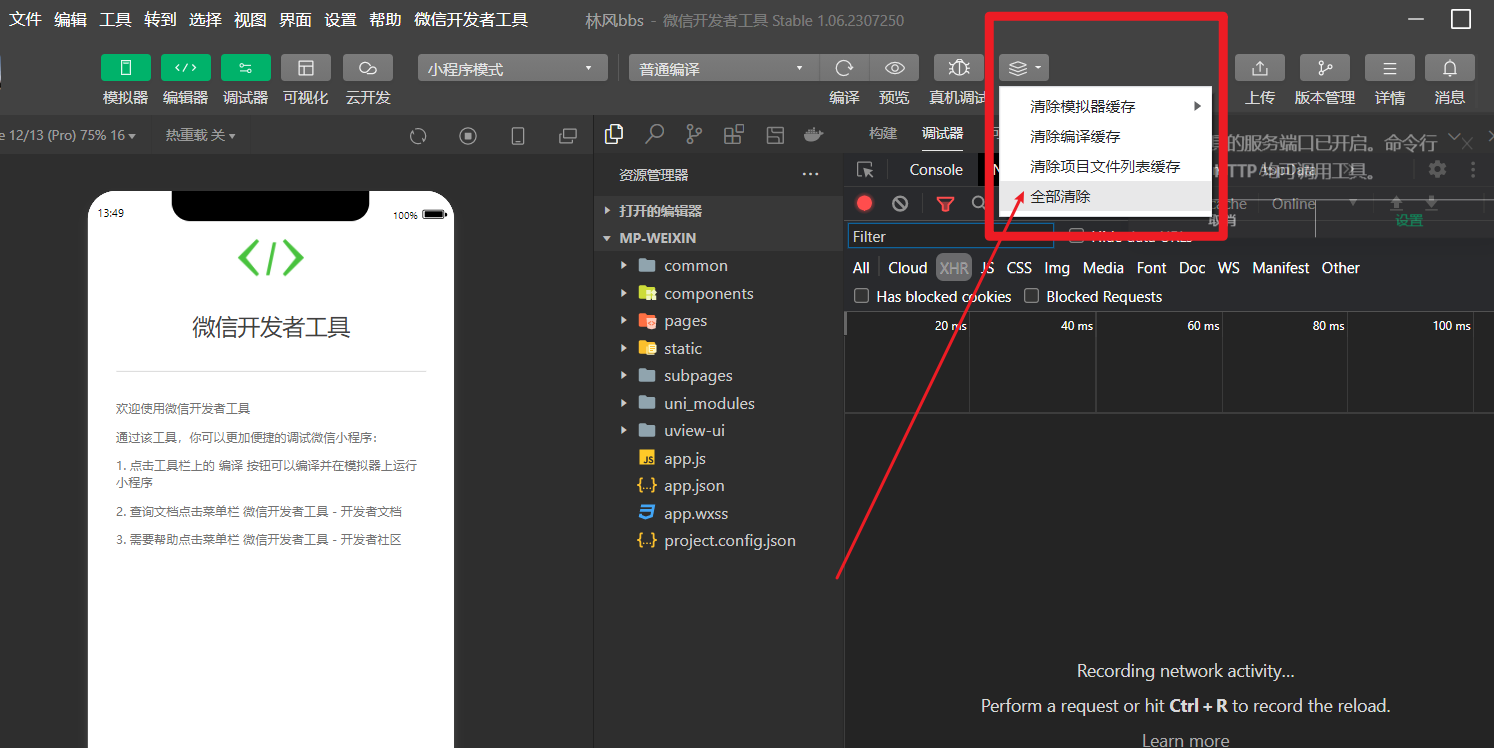The image size is (1494, 748).
Task: Open the source control branch icon
Action: coord(694,134)
